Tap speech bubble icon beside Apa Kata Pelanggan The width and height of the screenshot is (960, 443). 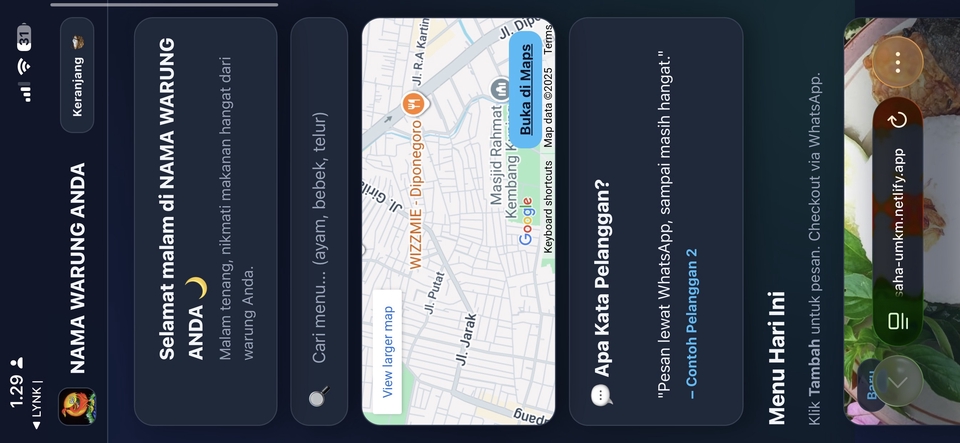coord(601,395)
